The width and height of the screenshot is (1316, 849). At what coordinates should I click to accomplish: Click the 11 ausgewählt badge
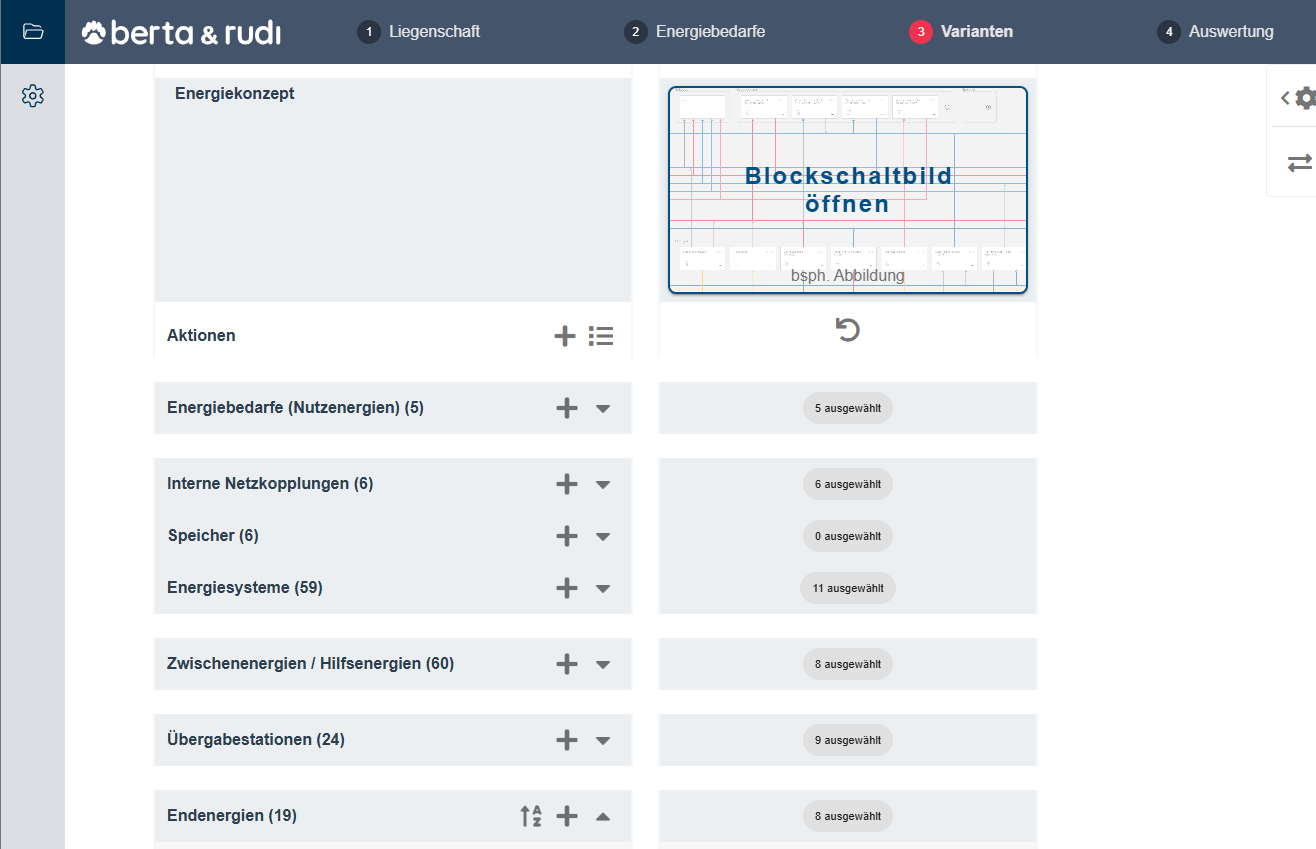847,588
